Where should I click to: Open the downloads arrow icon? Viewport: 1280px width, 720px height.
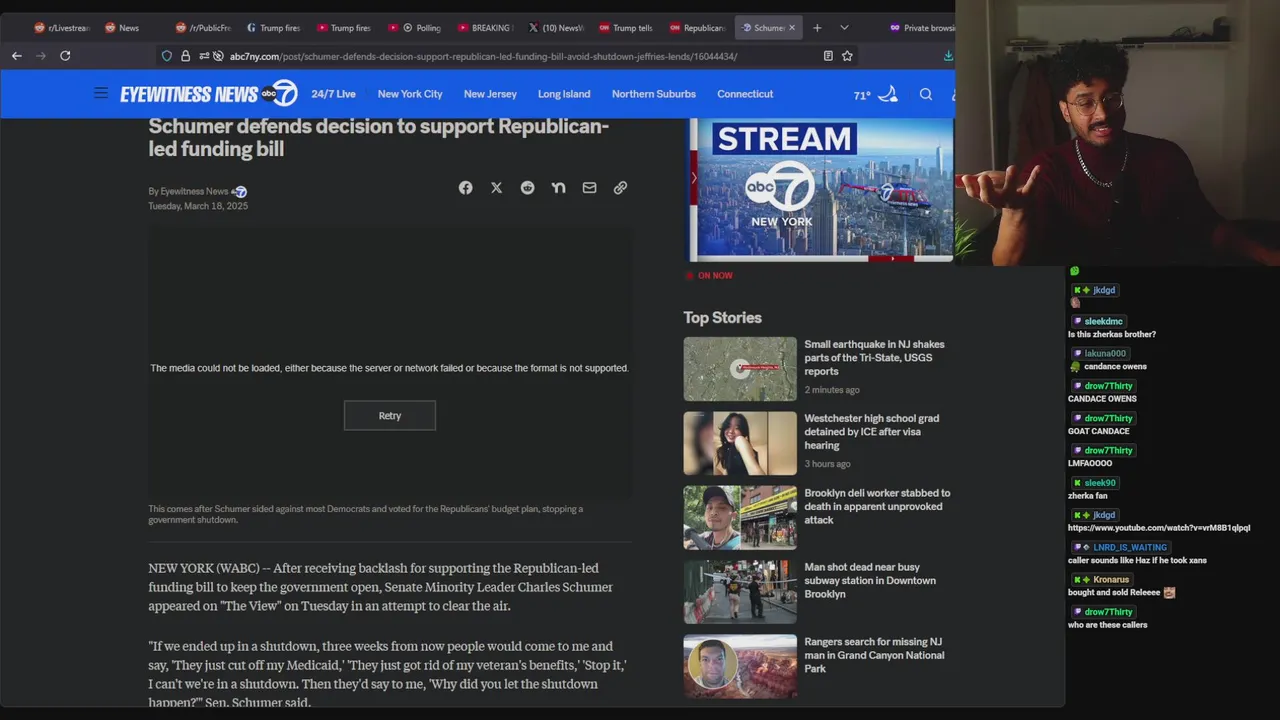coord(948,56)
